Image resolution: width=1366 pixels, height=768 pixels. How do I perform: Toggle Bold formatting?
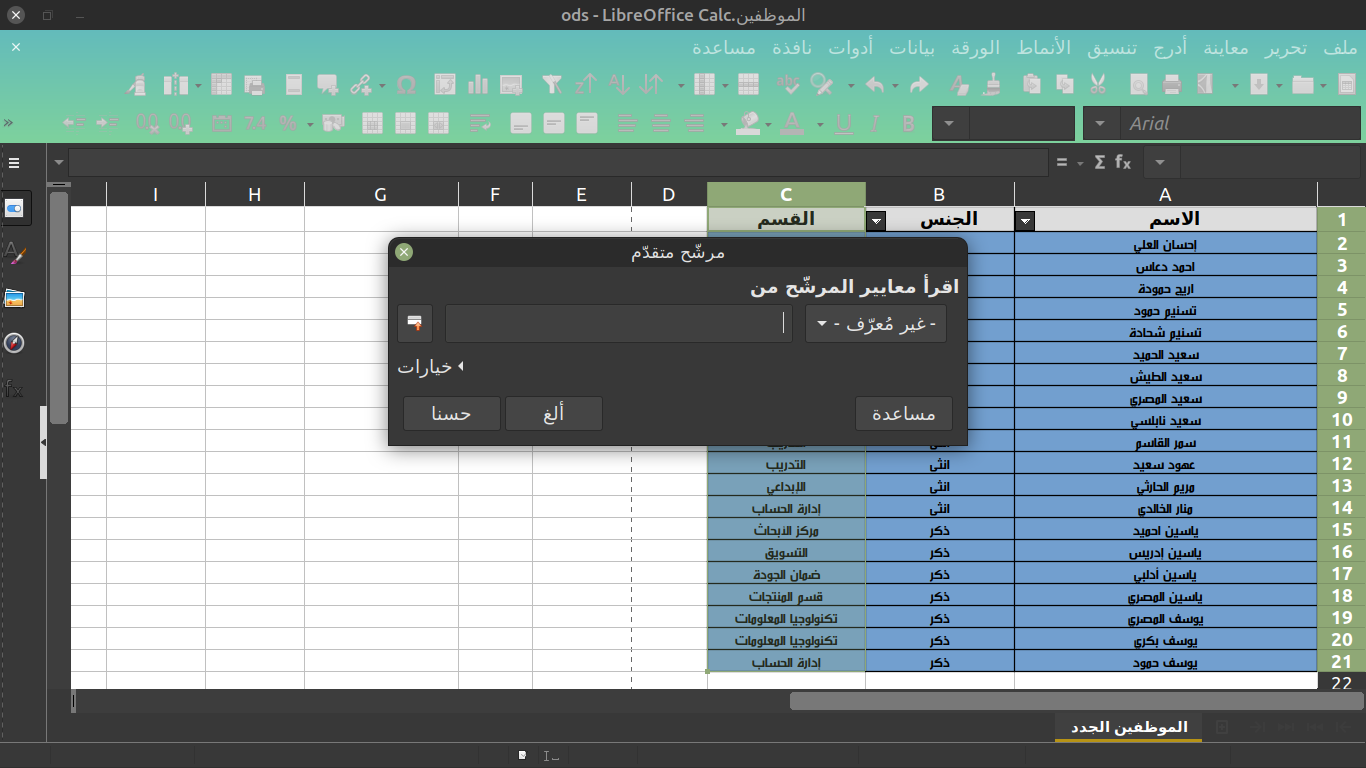(908, 124)
